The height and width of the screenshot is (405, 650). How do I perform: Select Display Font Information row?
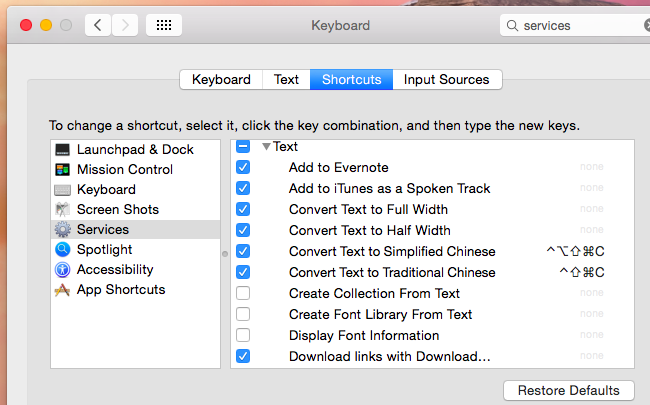(x=432, y=335)
